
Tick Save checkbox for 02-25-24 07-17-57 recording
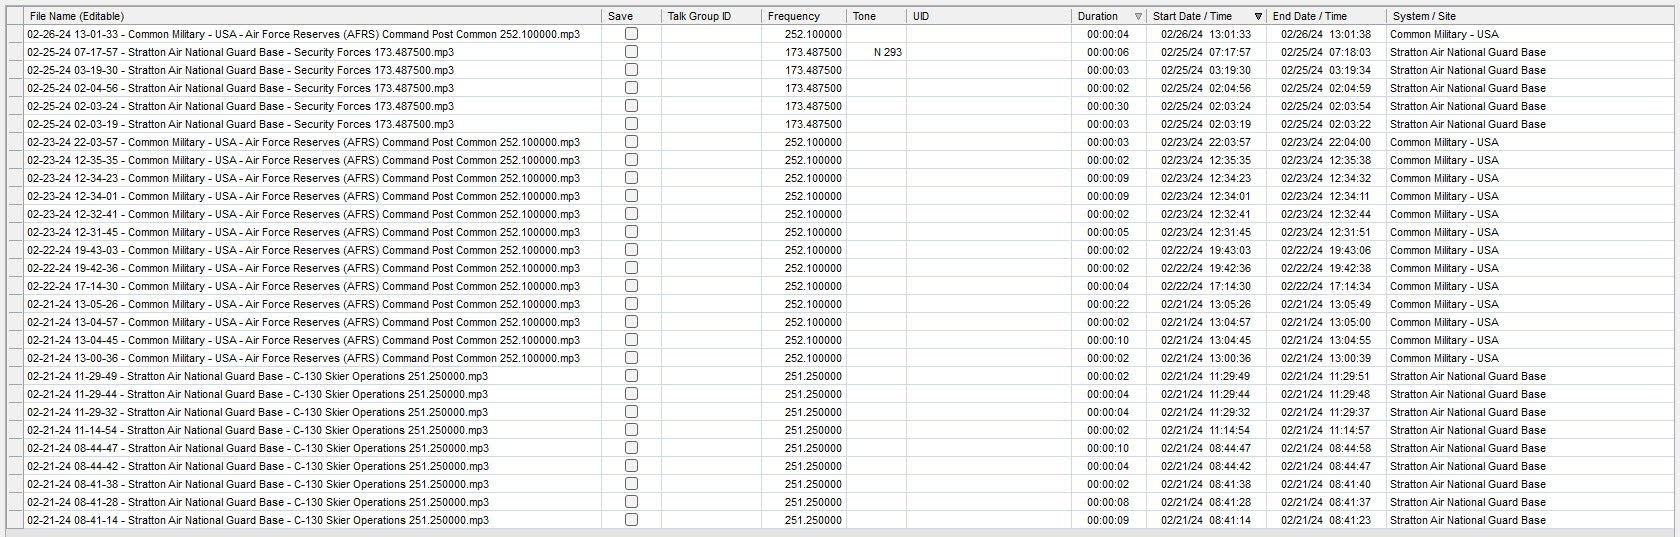tap(631, 51)
